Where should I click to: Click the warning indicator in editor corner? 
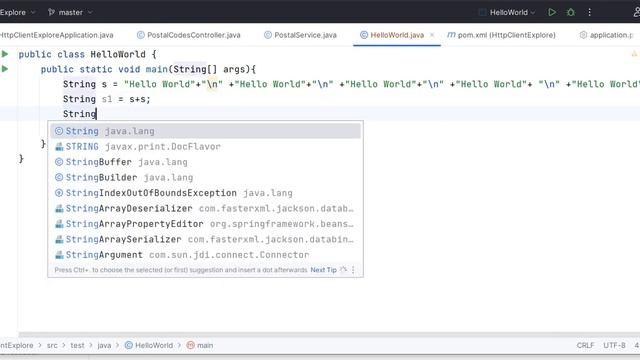(634, 54)
